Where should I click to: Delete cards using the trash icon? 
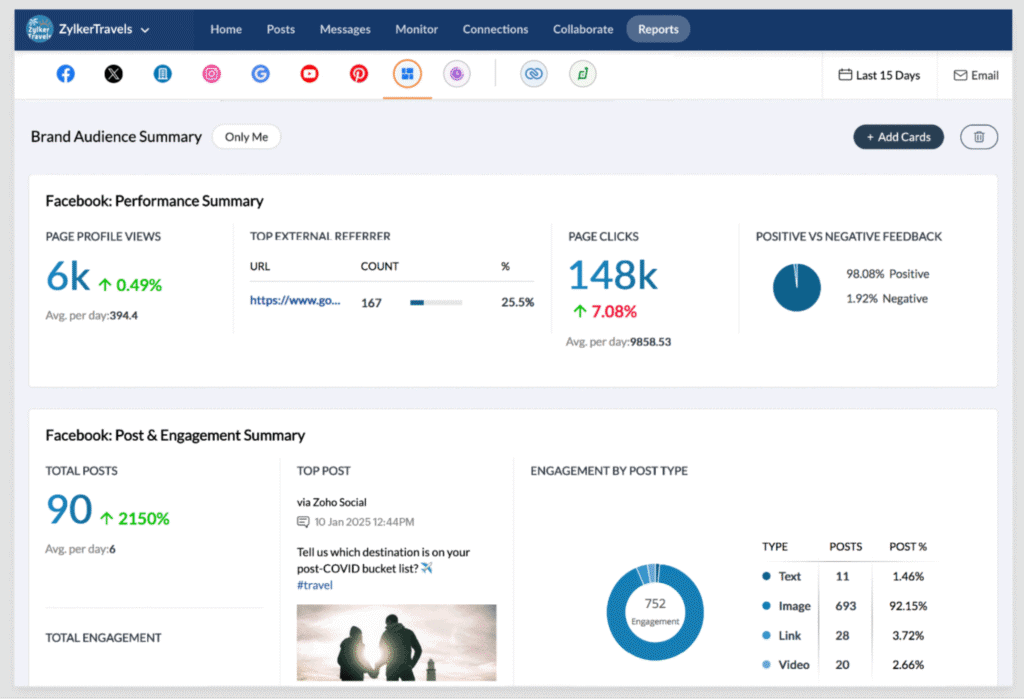tap(978, 137)
